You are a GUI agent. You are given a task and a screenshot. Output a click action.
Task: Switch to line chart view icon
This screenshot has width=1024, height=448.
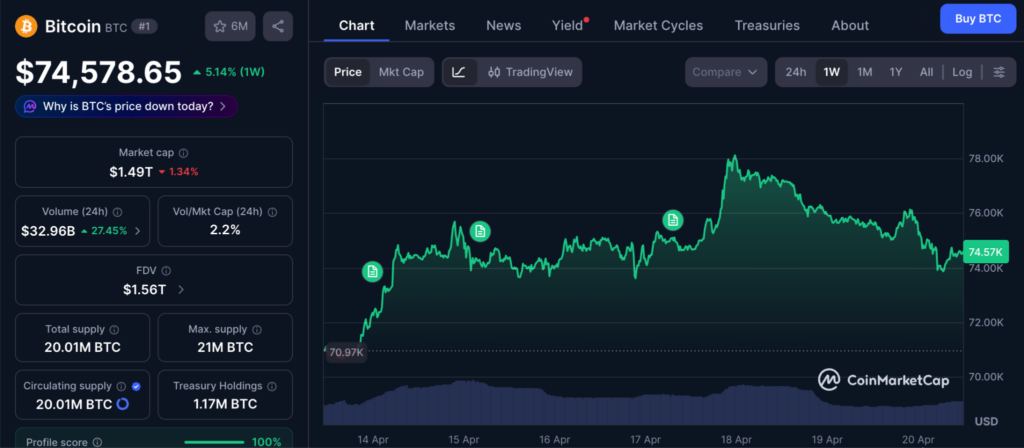coord(459,72)
